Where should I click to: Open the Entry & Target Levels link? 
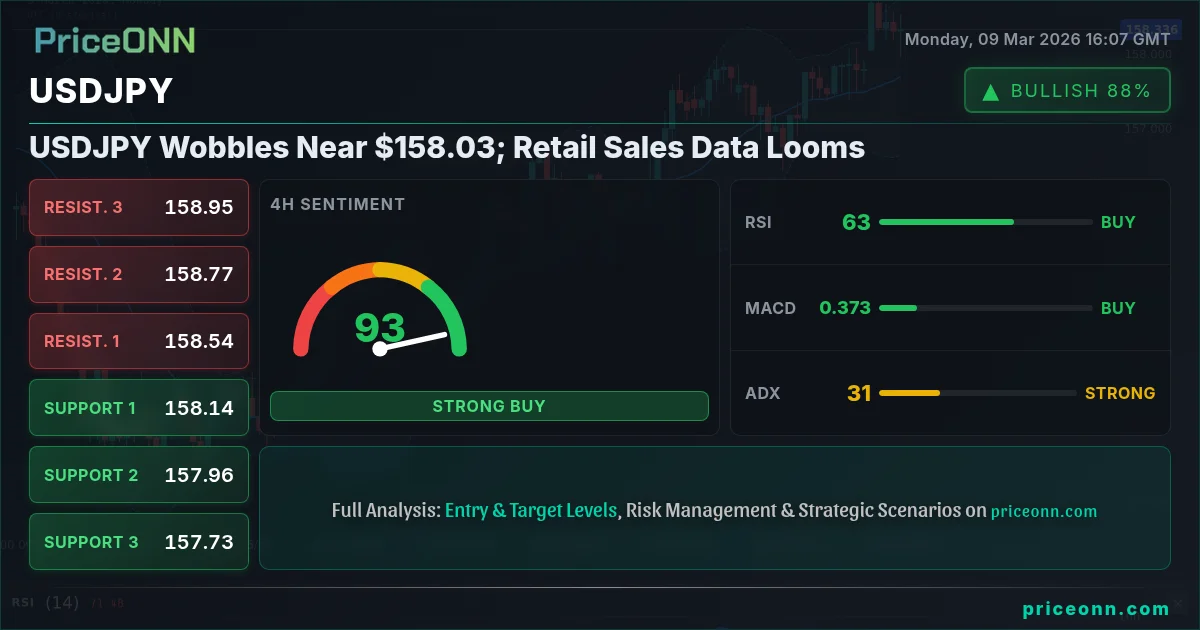click(531, 510)
